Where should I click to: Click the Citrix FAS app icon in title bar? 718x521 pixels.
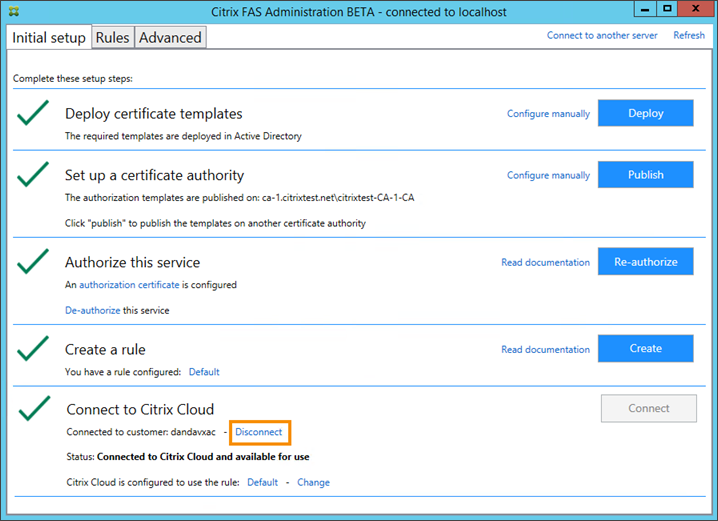[x=13, y=10]
